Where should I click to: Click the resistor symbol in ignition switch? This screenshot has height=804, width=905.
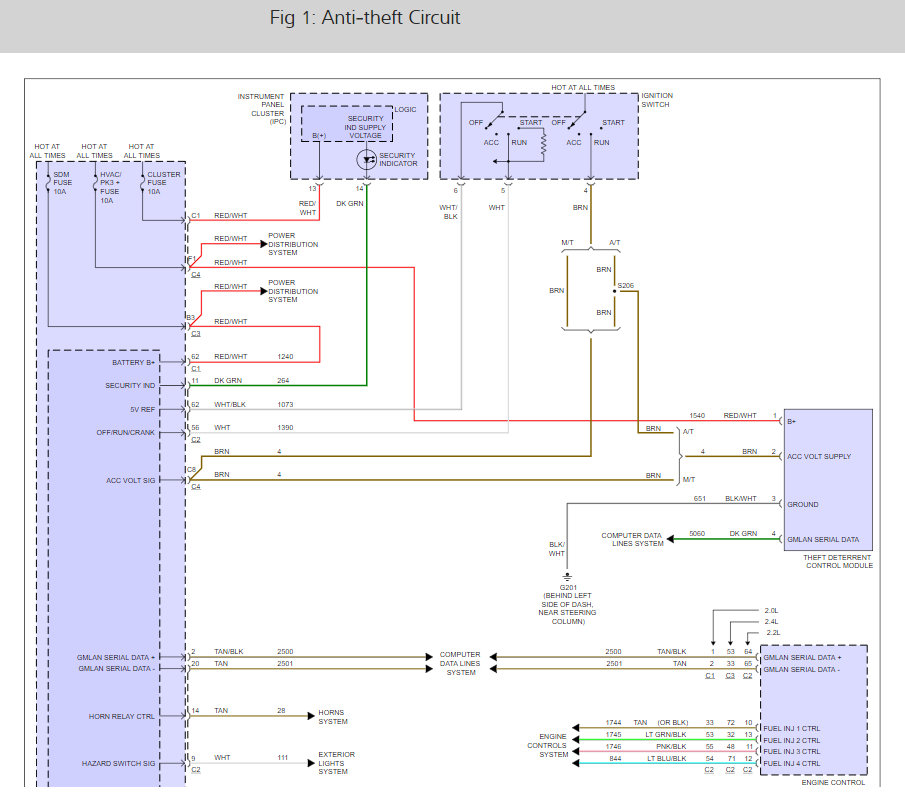(543, 144)
